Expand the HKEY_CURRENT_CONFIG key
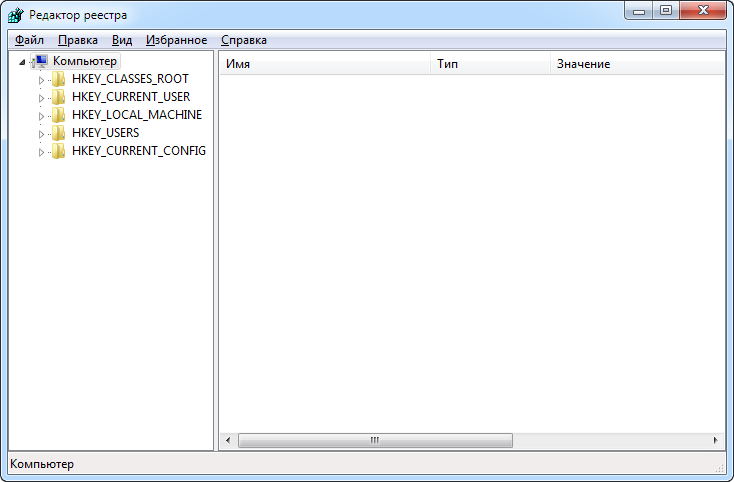 point(41,152)
